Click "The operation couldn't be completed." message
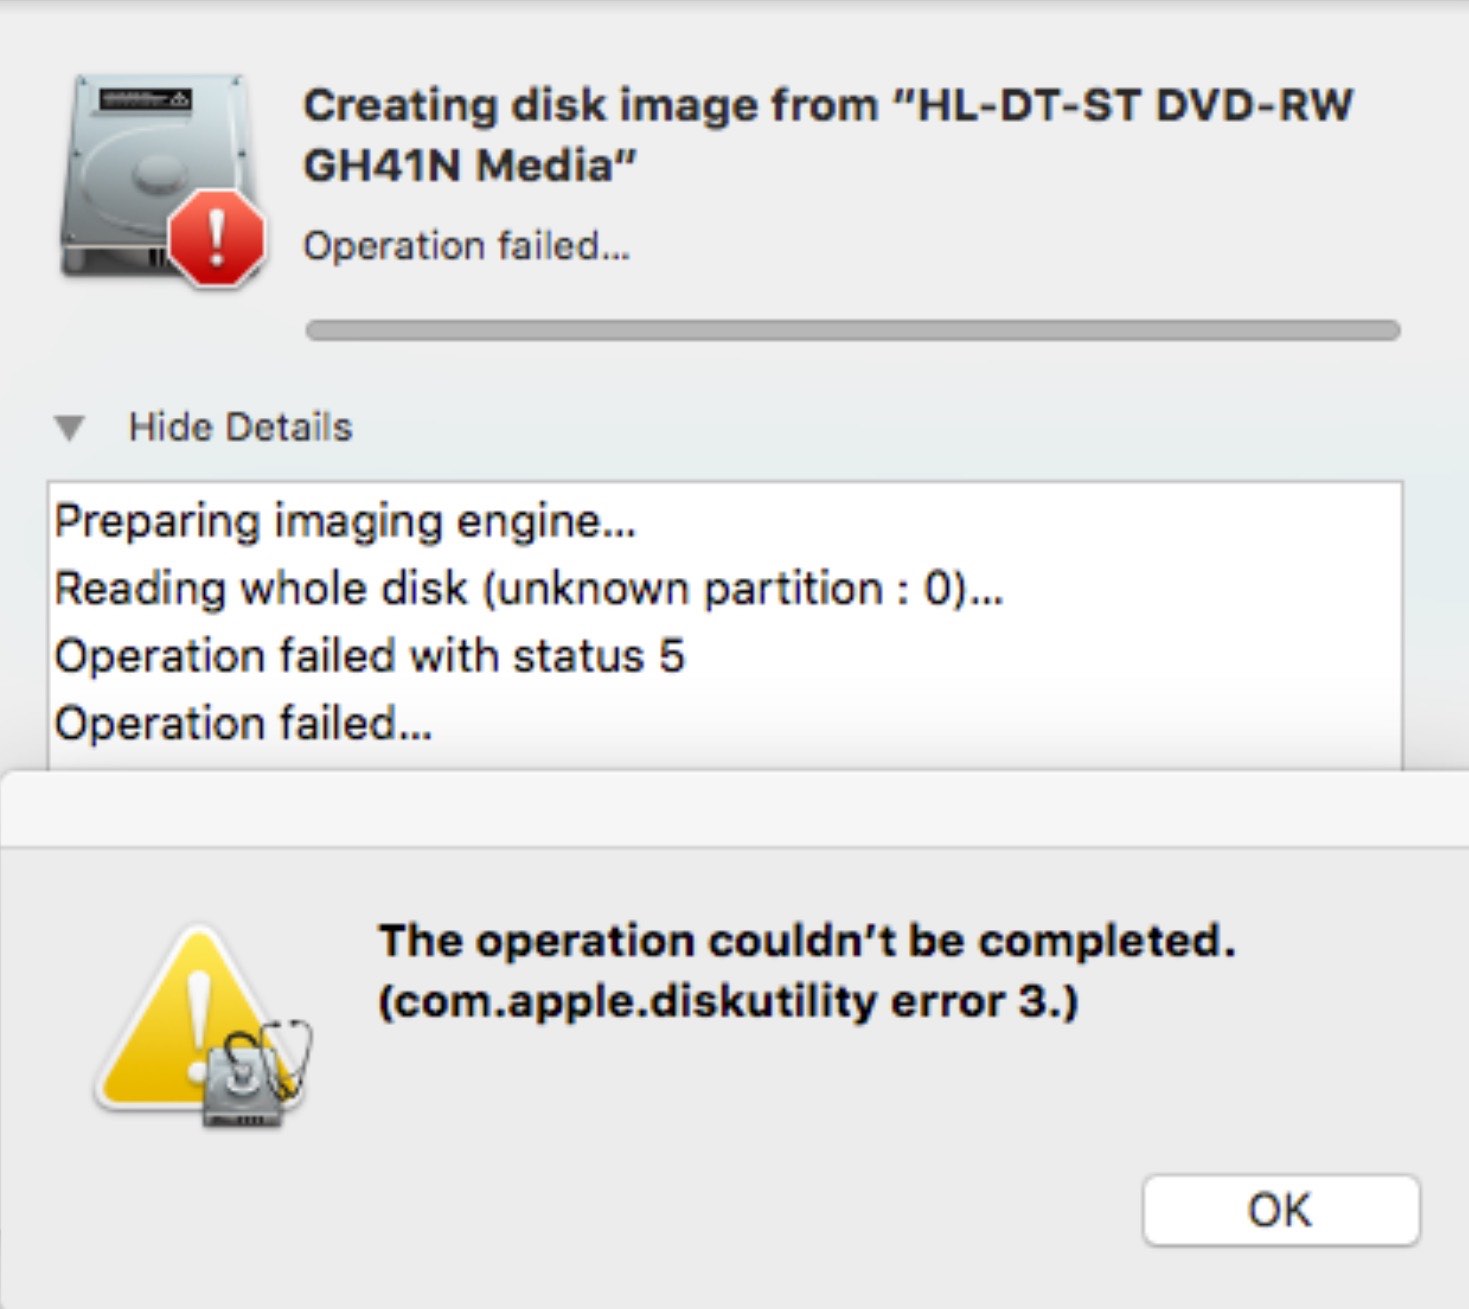 click(x=807, y=941)
